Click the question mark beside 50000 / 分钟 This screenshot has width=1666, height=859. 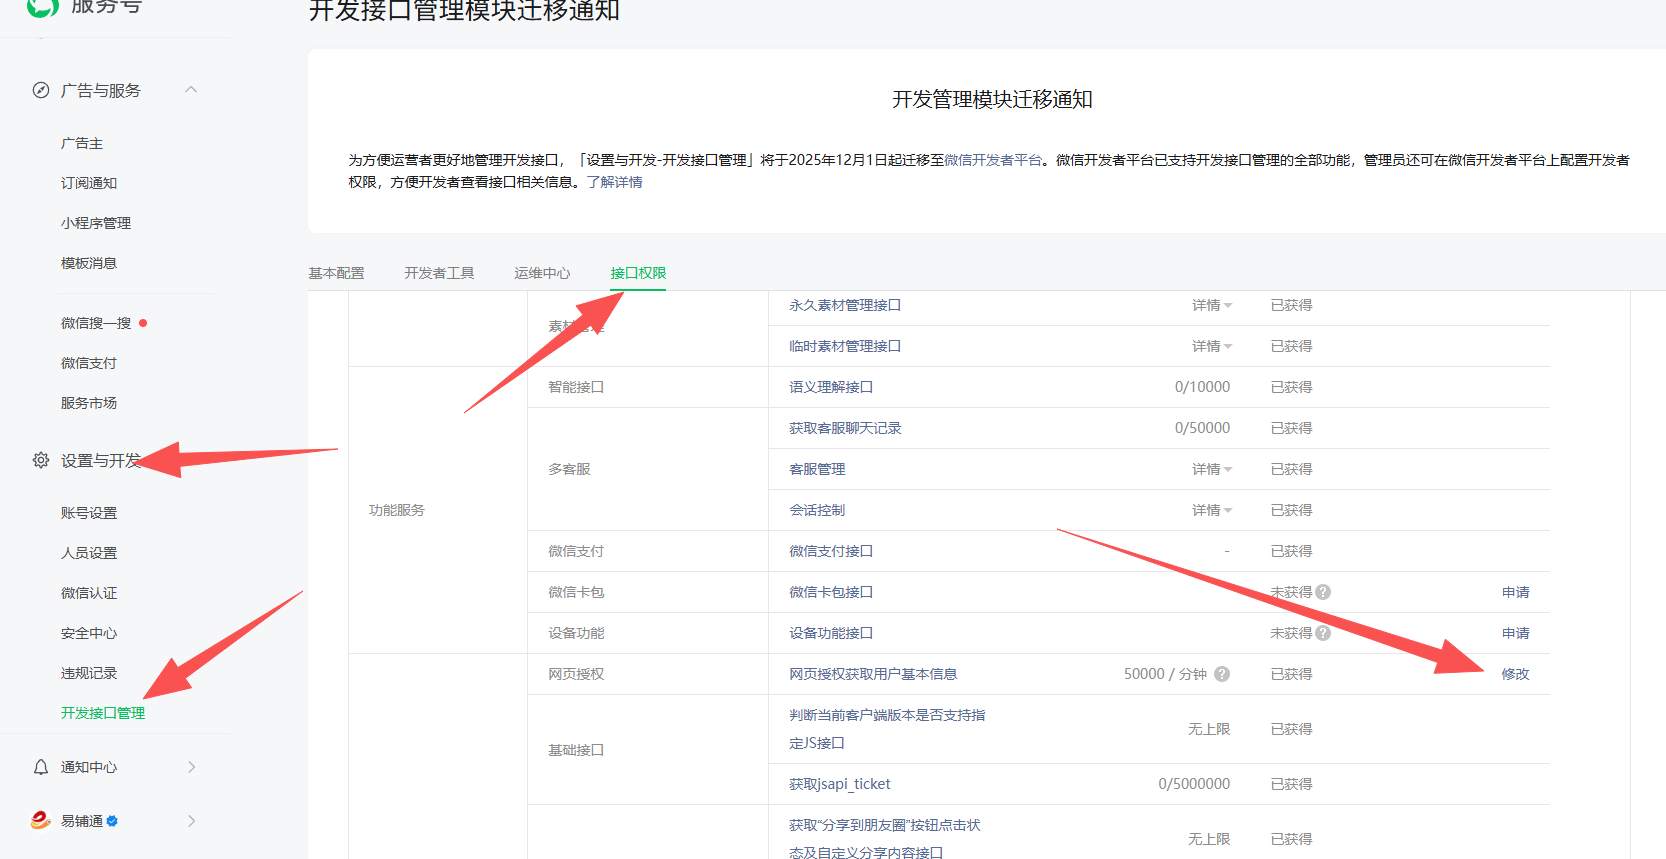[1222, 674]
